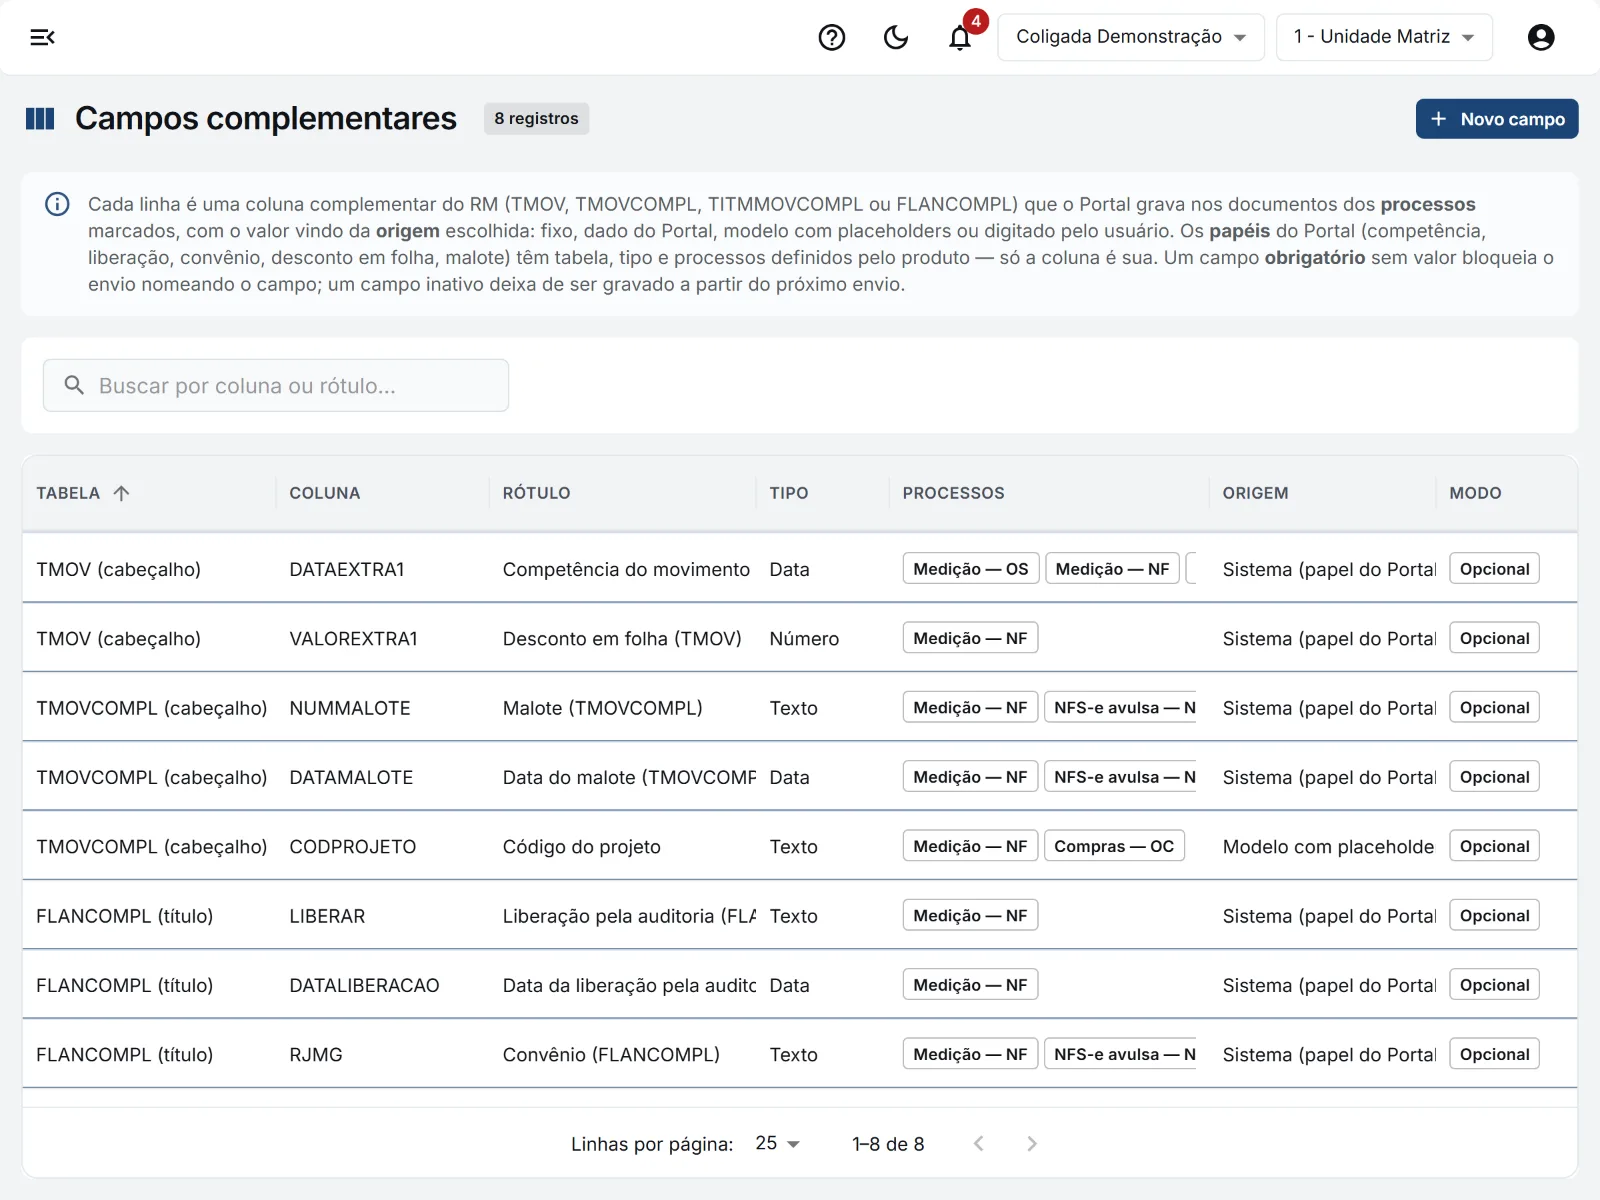Viewport: 1600px width, 1200px height.
Task: Click the Código do projeto label
Action: pyautogui.click(x=581, y=846)
